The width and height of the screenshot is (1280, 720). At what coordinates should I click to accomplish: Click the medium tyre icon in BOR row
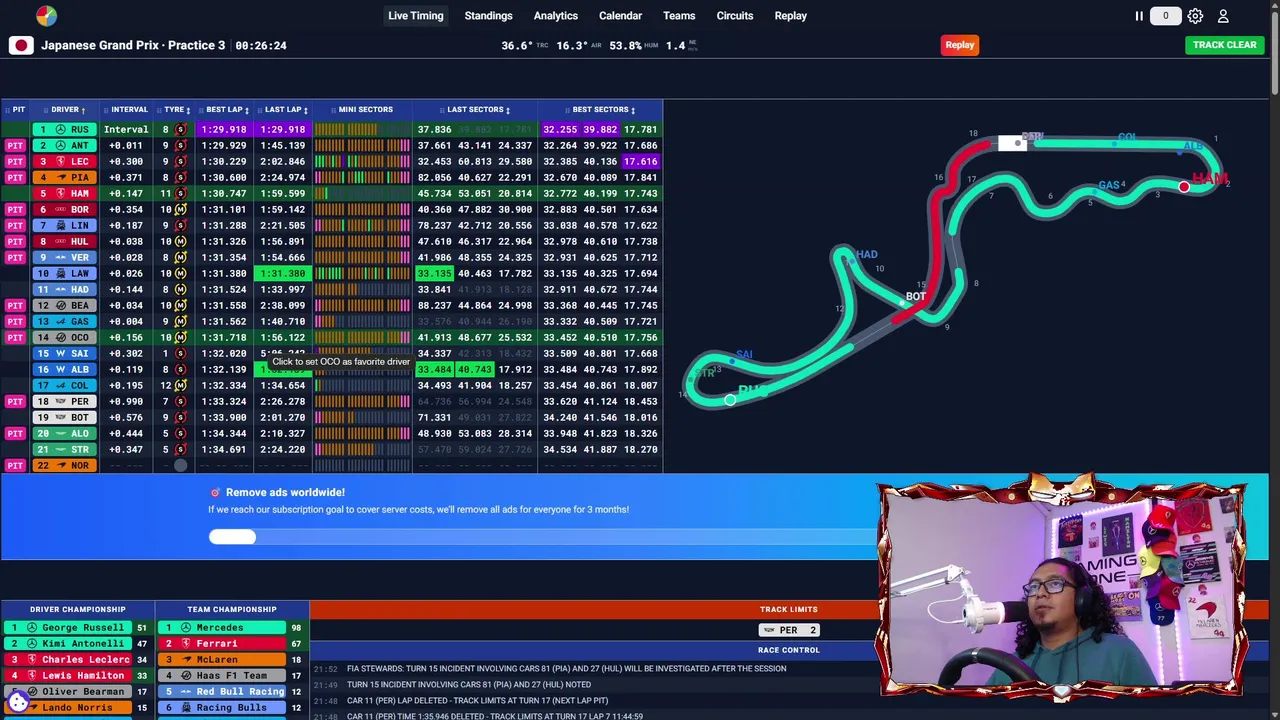(180, 209)
